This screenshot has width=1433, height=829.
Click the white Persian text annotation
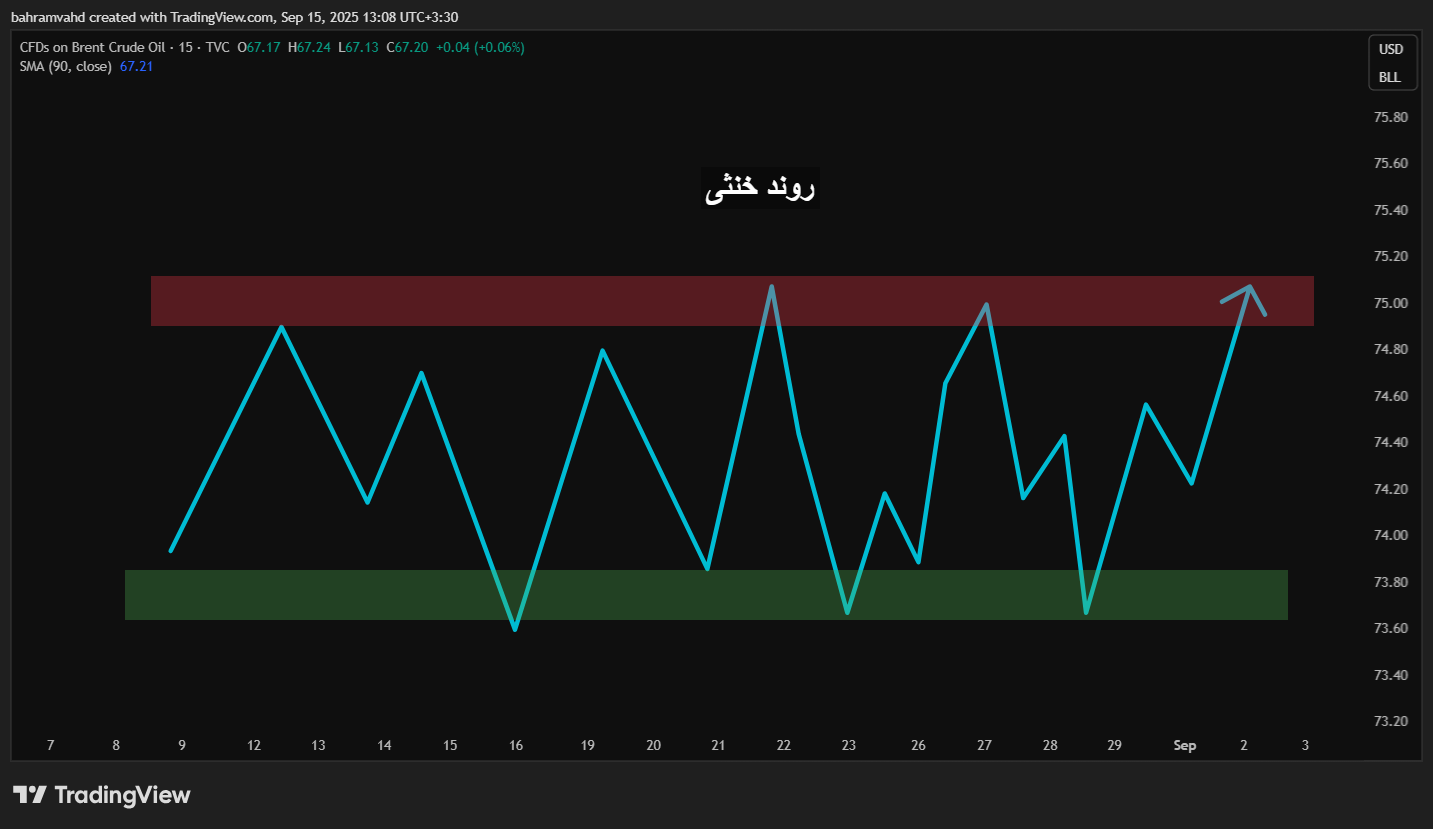click(760, 188)
